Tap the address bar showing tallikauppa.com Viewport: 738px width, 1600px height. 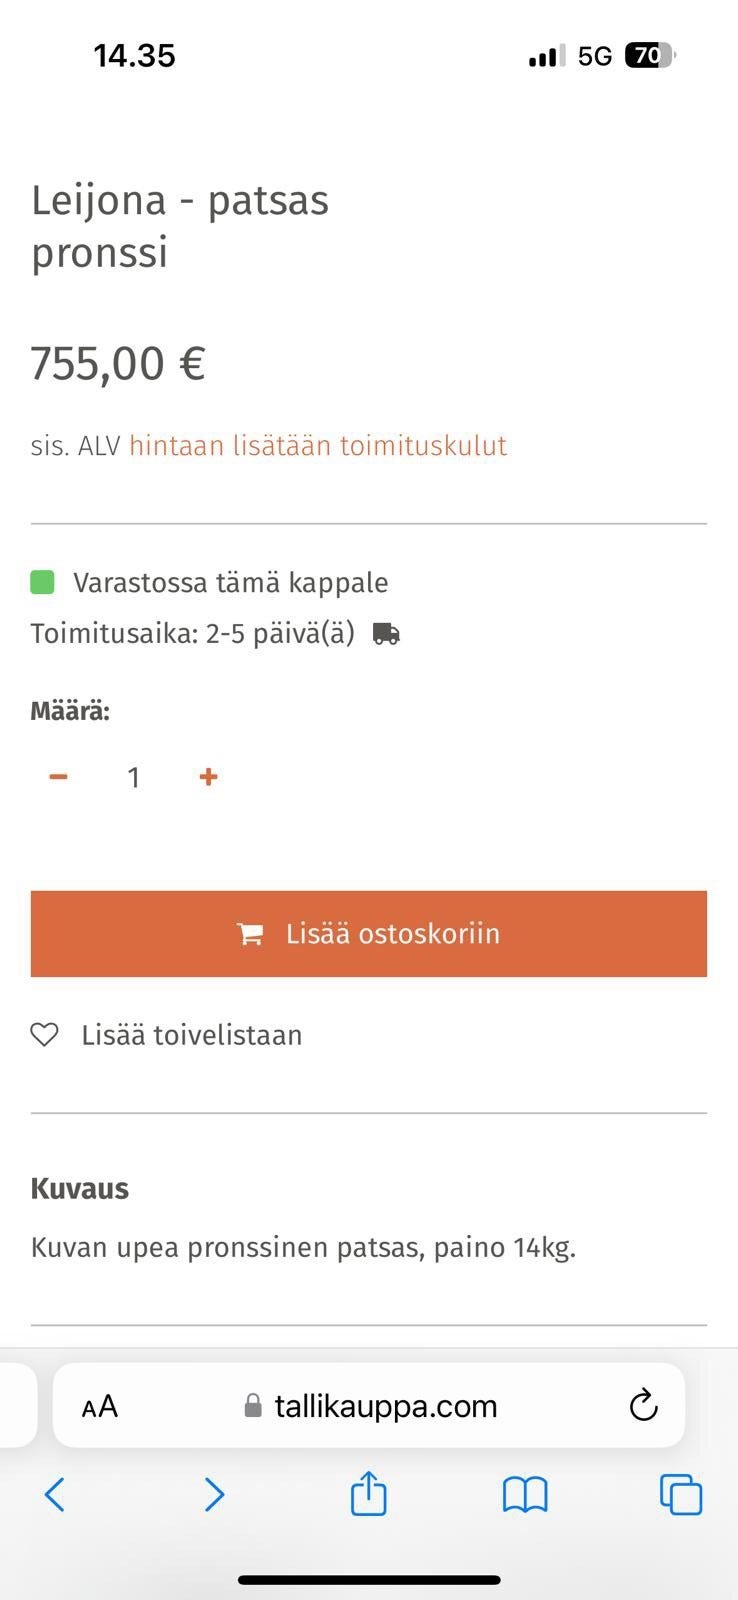pos(386,1405)
